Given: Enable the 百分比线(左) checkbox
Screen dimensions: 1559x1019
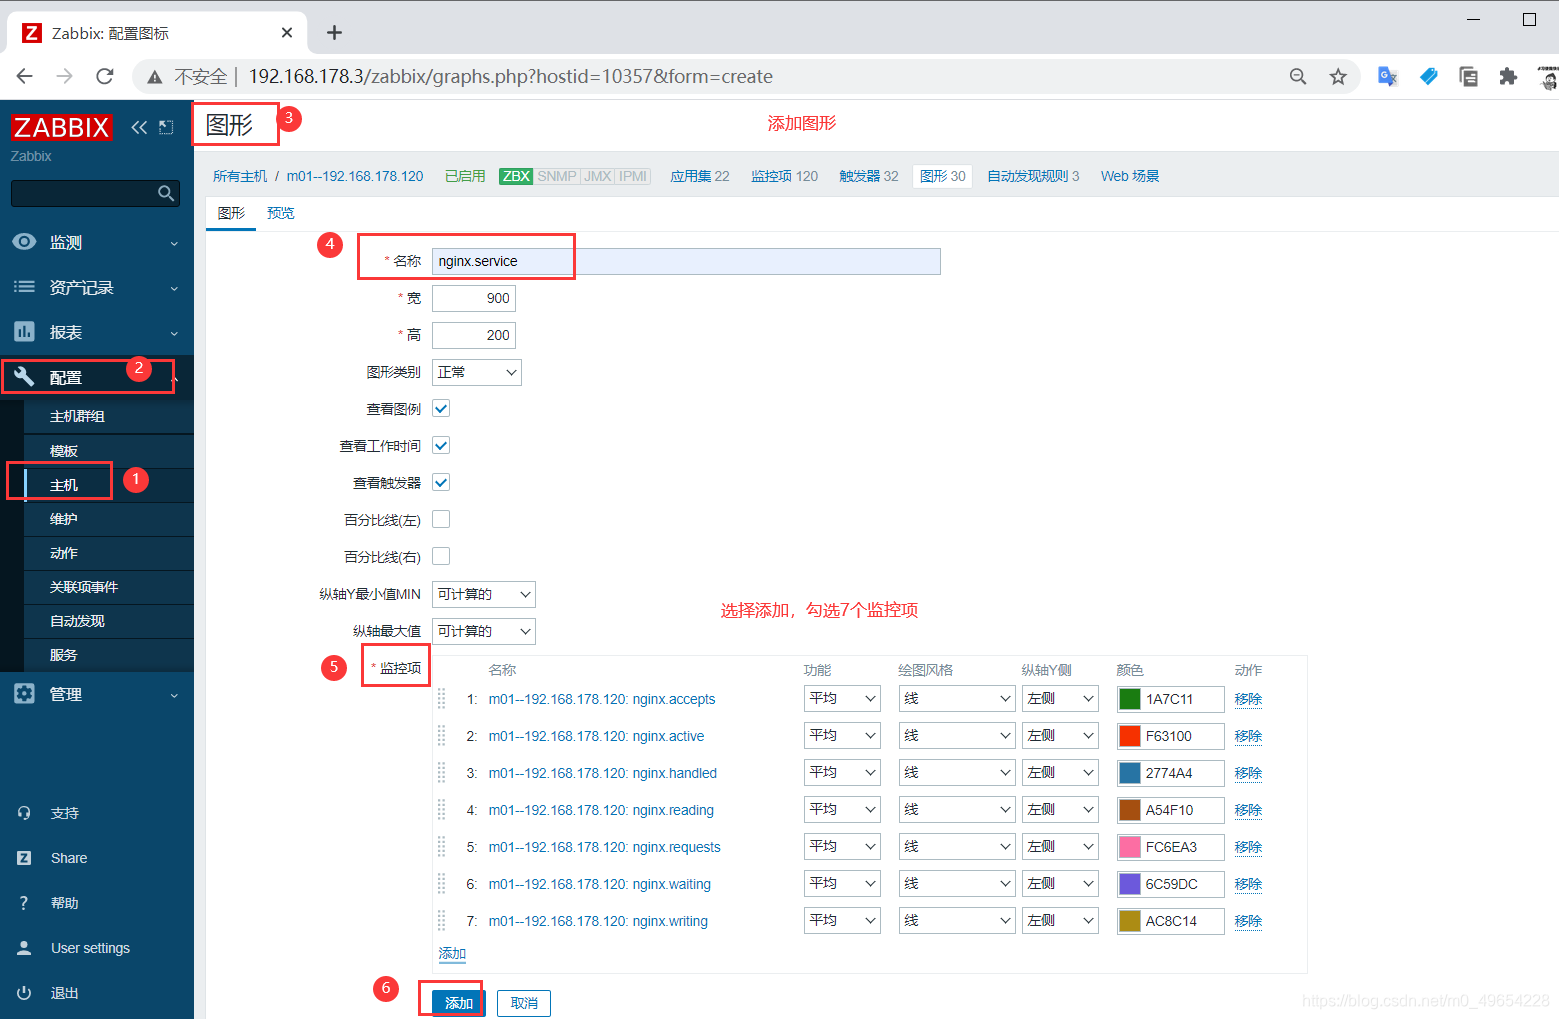Looking at the screenshot, I should [441, 519].
